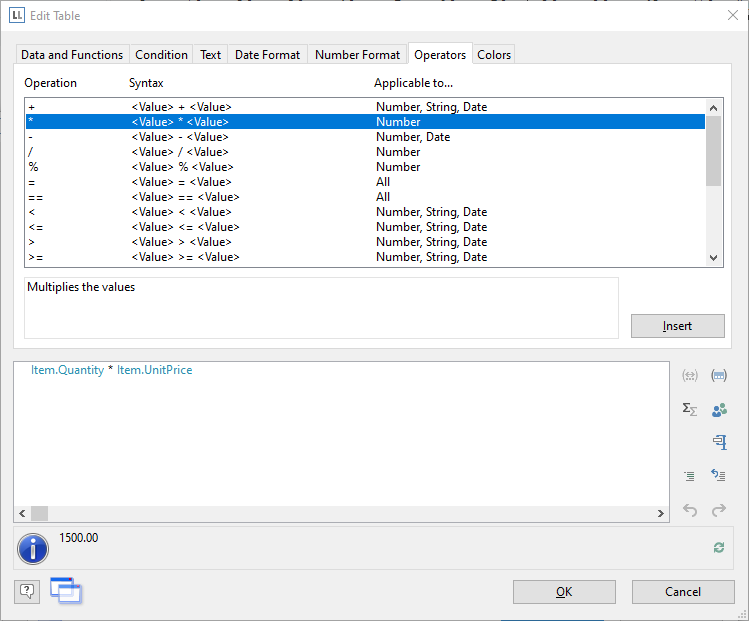Click the sum aggregate functions icon
The image size is (749, 621).
click(689, 409)
